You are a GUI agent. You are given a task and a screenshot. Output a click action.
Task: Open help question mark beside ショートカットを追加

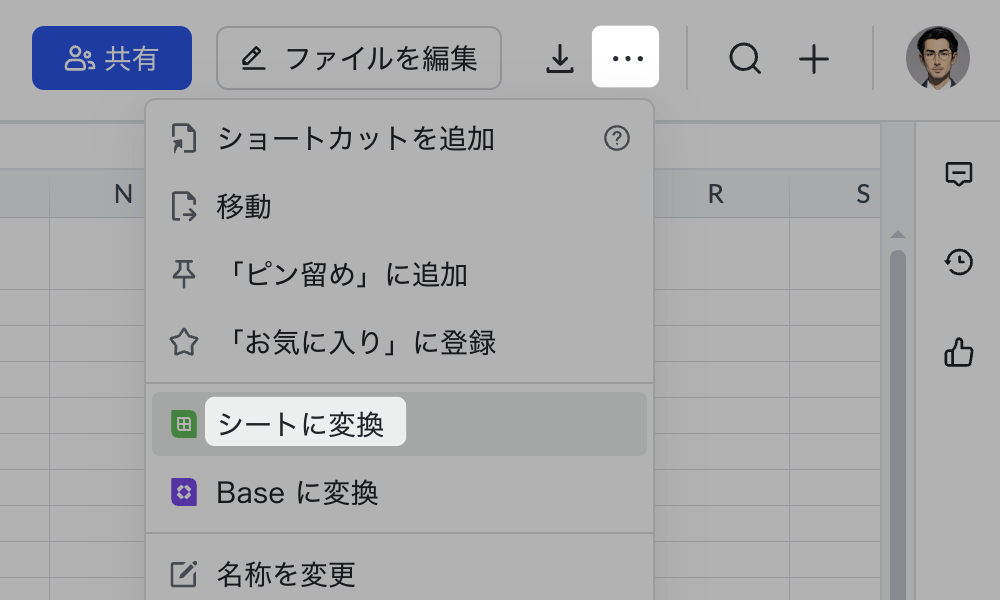coord(617,138)
